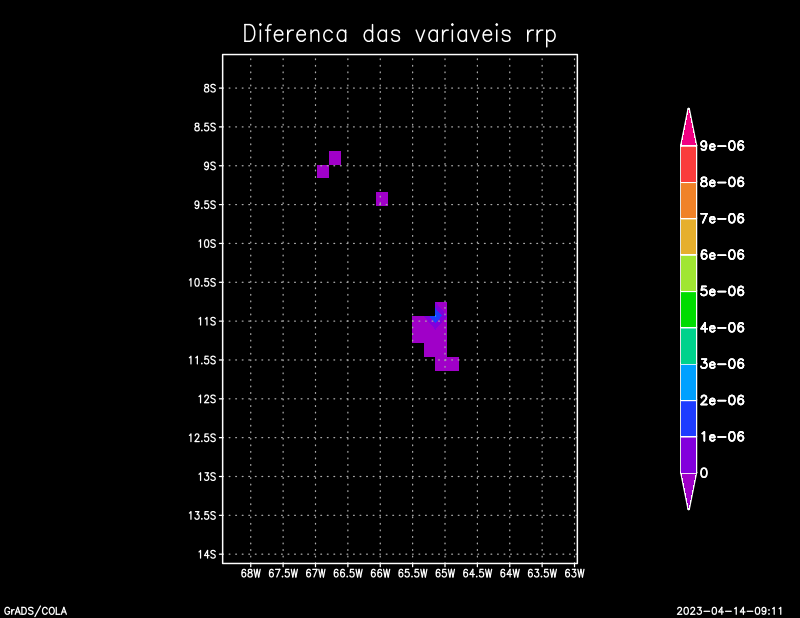Click the plot title "Diferenca das variaveis rrp"

[399, 34]
